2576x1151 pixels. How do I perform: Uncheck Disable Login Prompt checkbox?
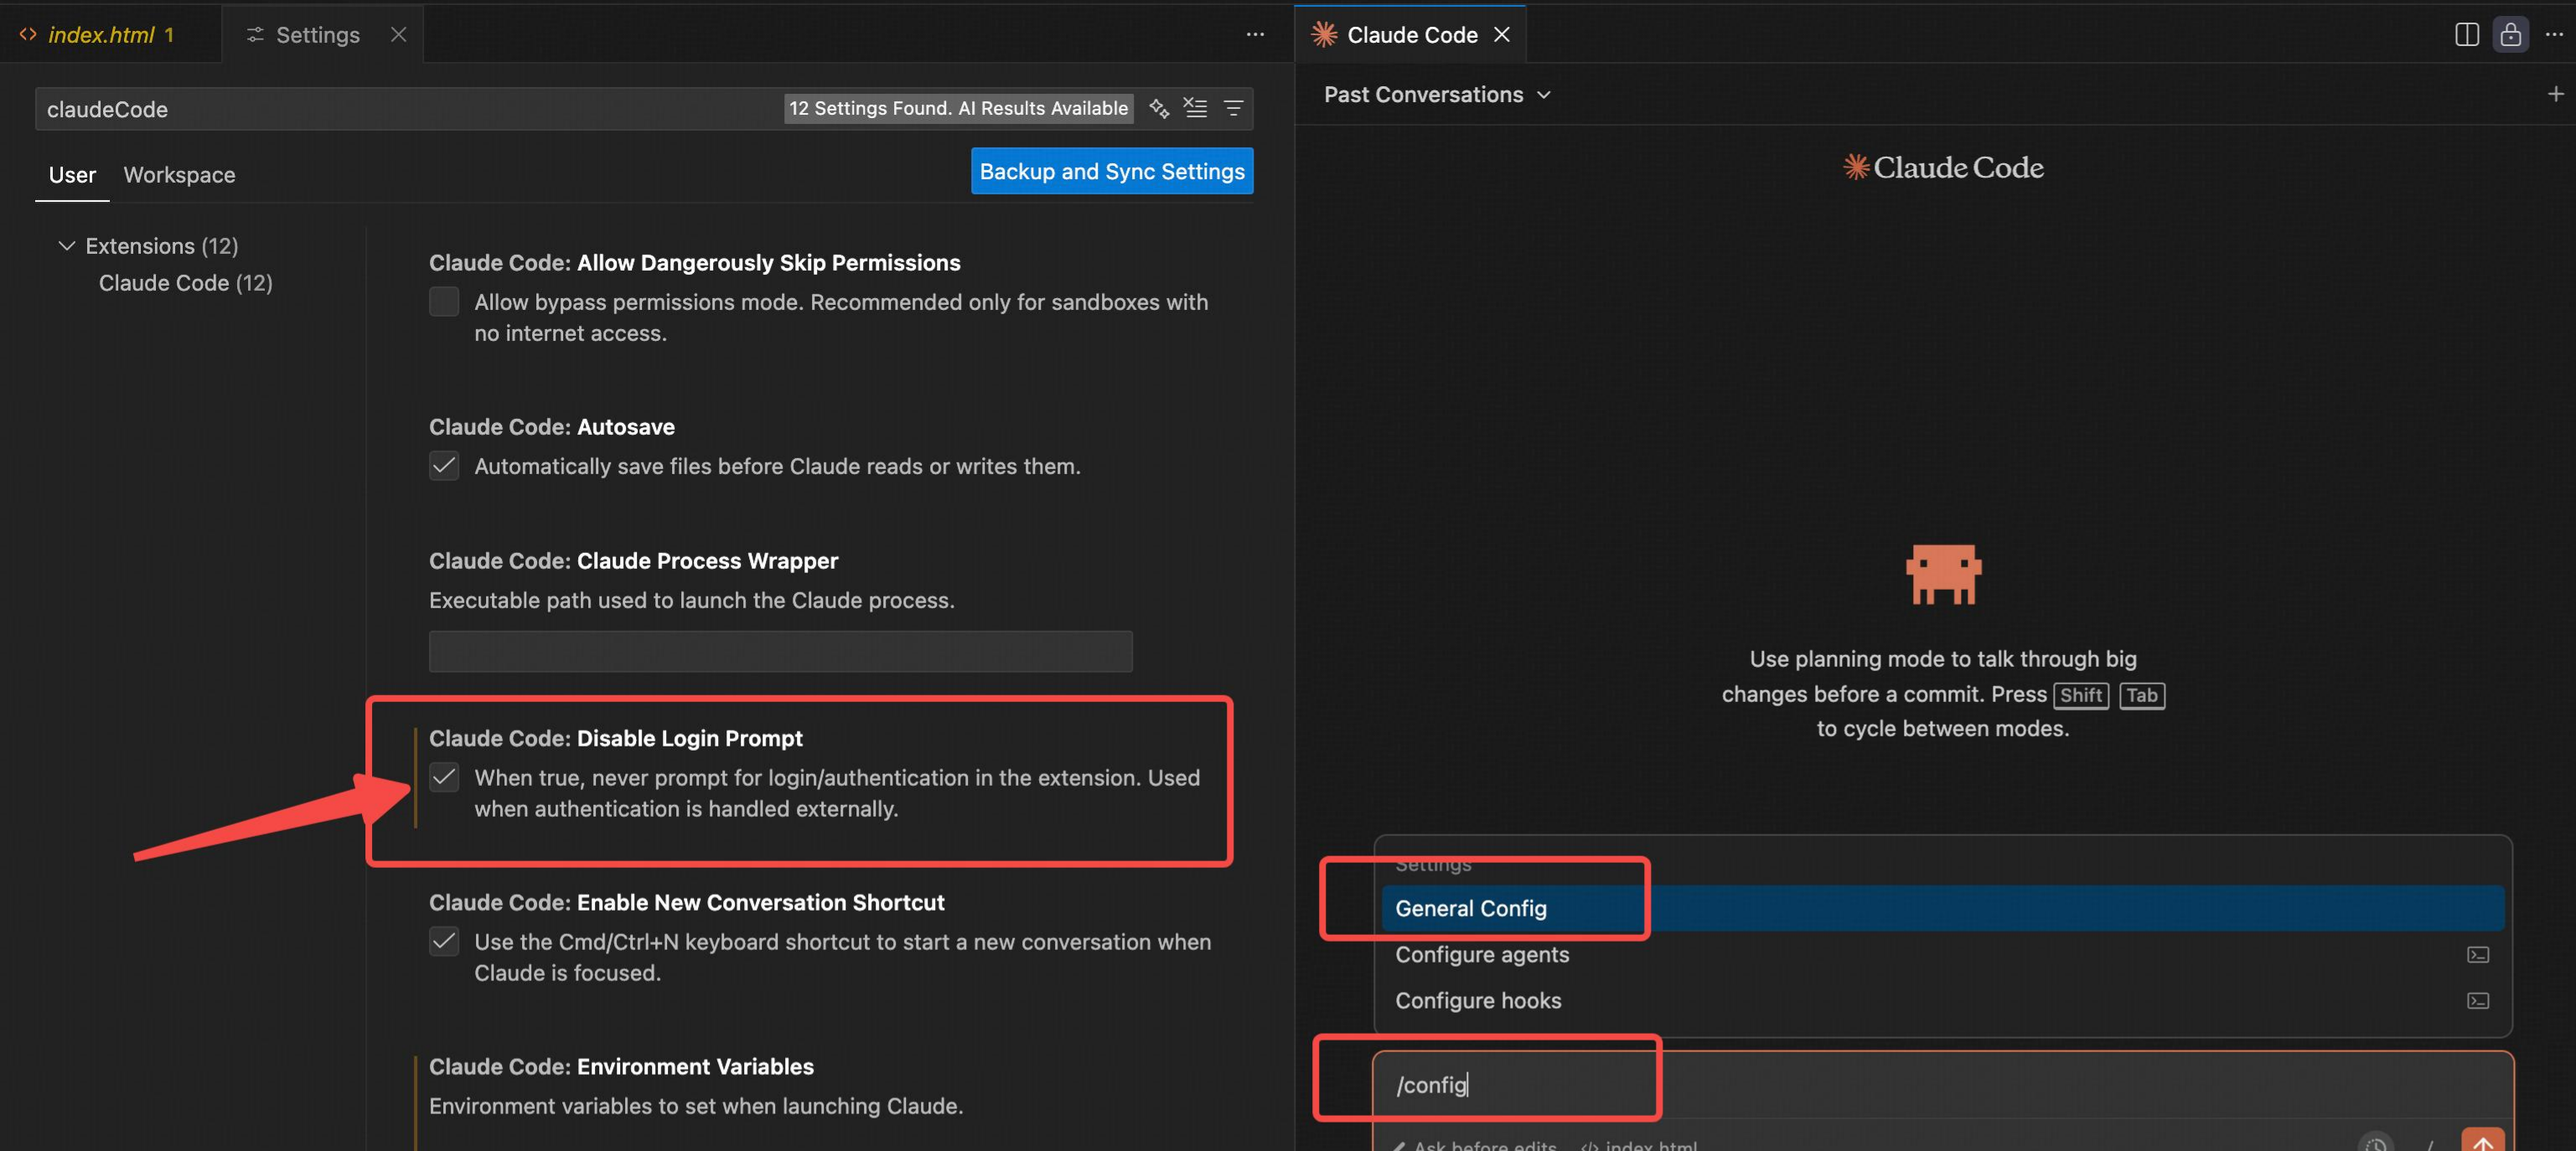[x=444, y=777]
